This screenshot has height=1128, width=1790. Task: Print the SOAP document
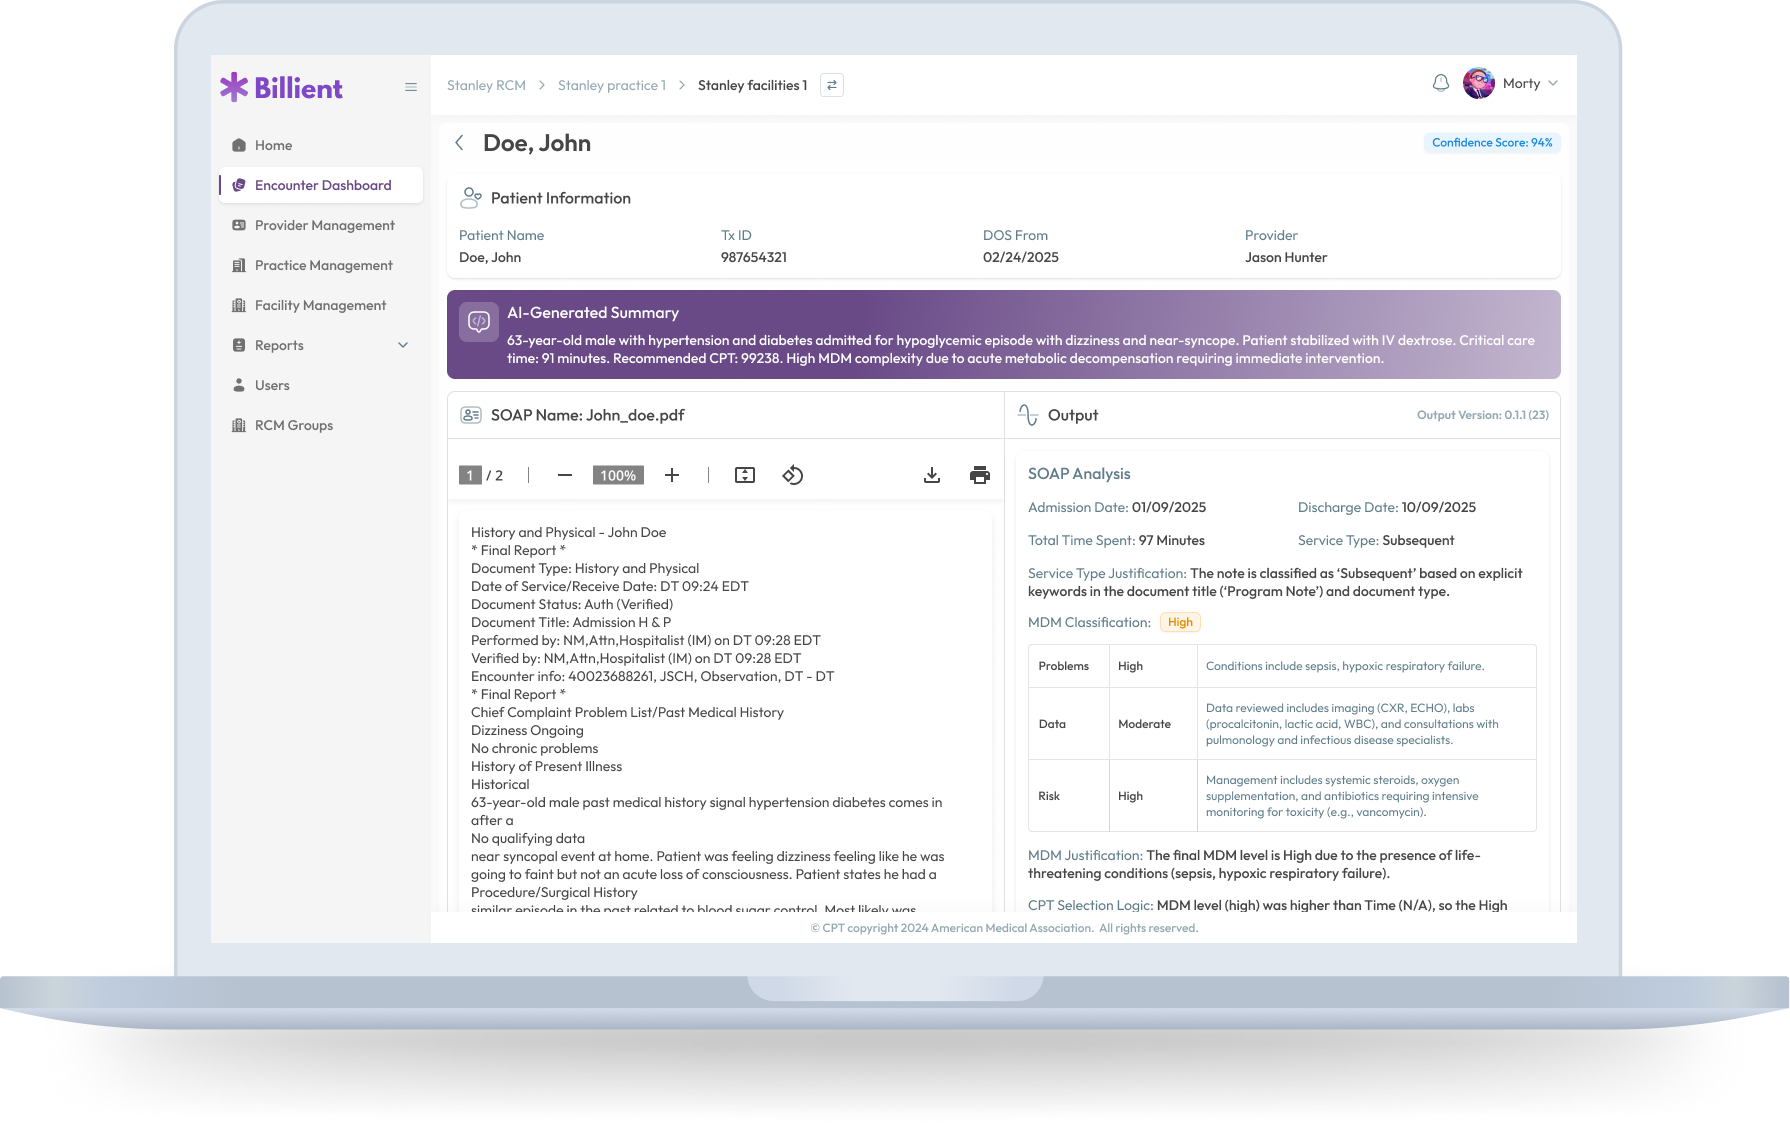[979, 475]
